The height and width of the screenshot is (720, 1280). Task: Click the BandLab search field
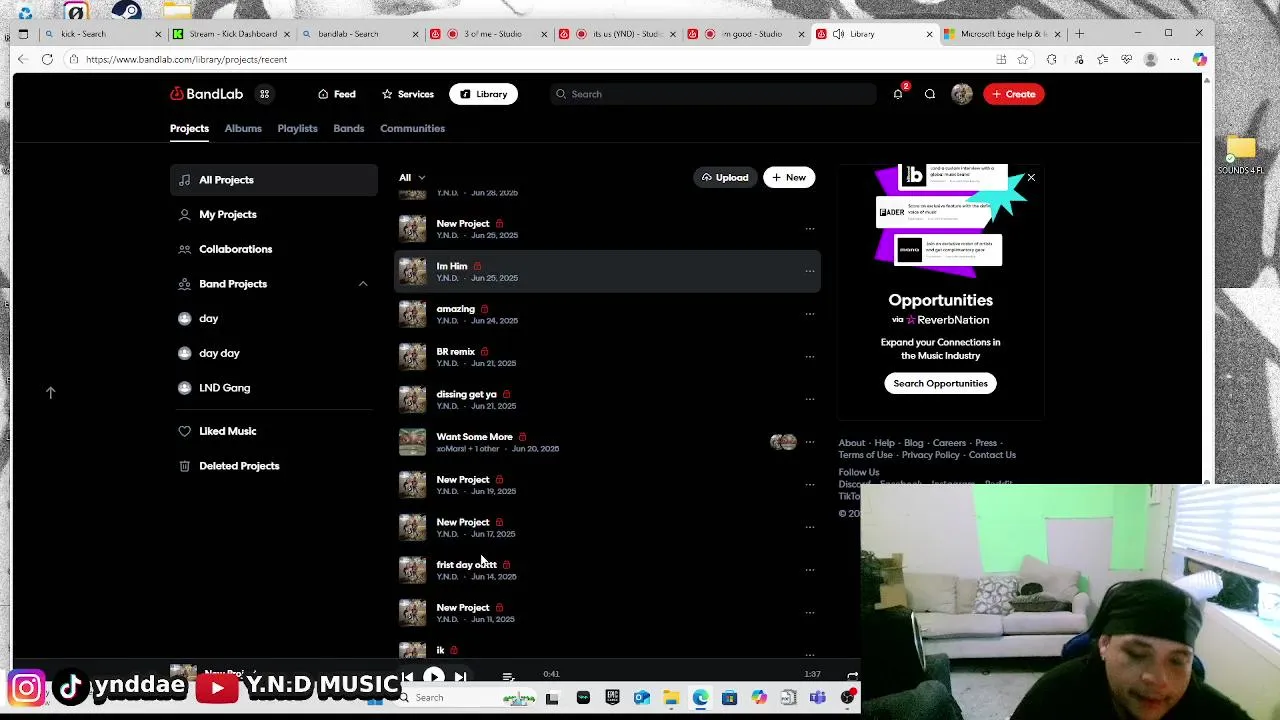713,94
